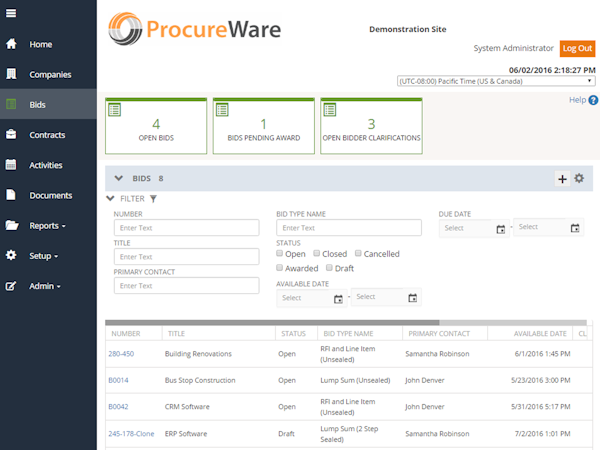Click the Documents page icon
The width and height of the screenshot is (600, 450).
point(11,195)
